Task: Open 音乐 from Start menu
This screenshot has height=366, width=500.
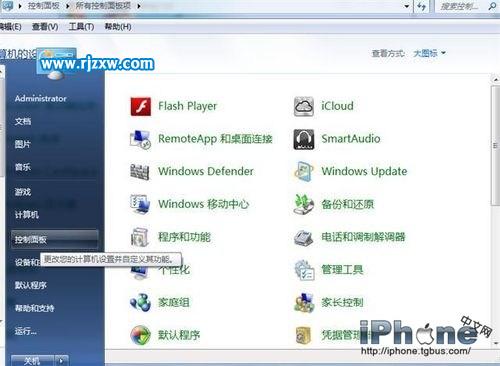Action: coord(23,167)
